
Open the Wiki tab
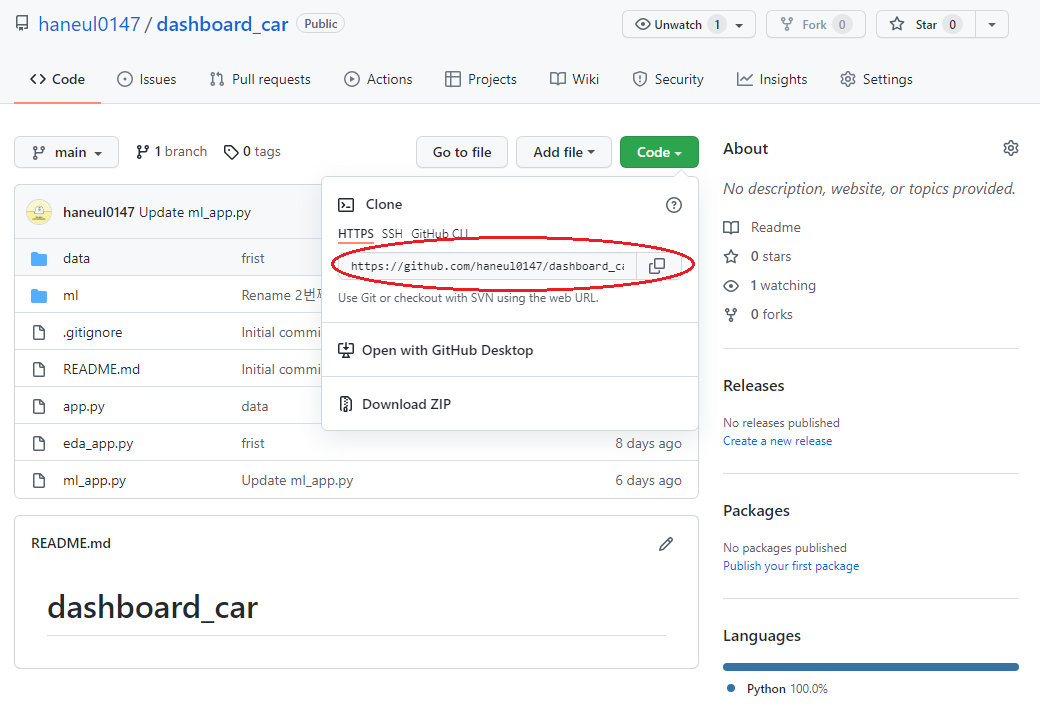[x=574, y=80]
